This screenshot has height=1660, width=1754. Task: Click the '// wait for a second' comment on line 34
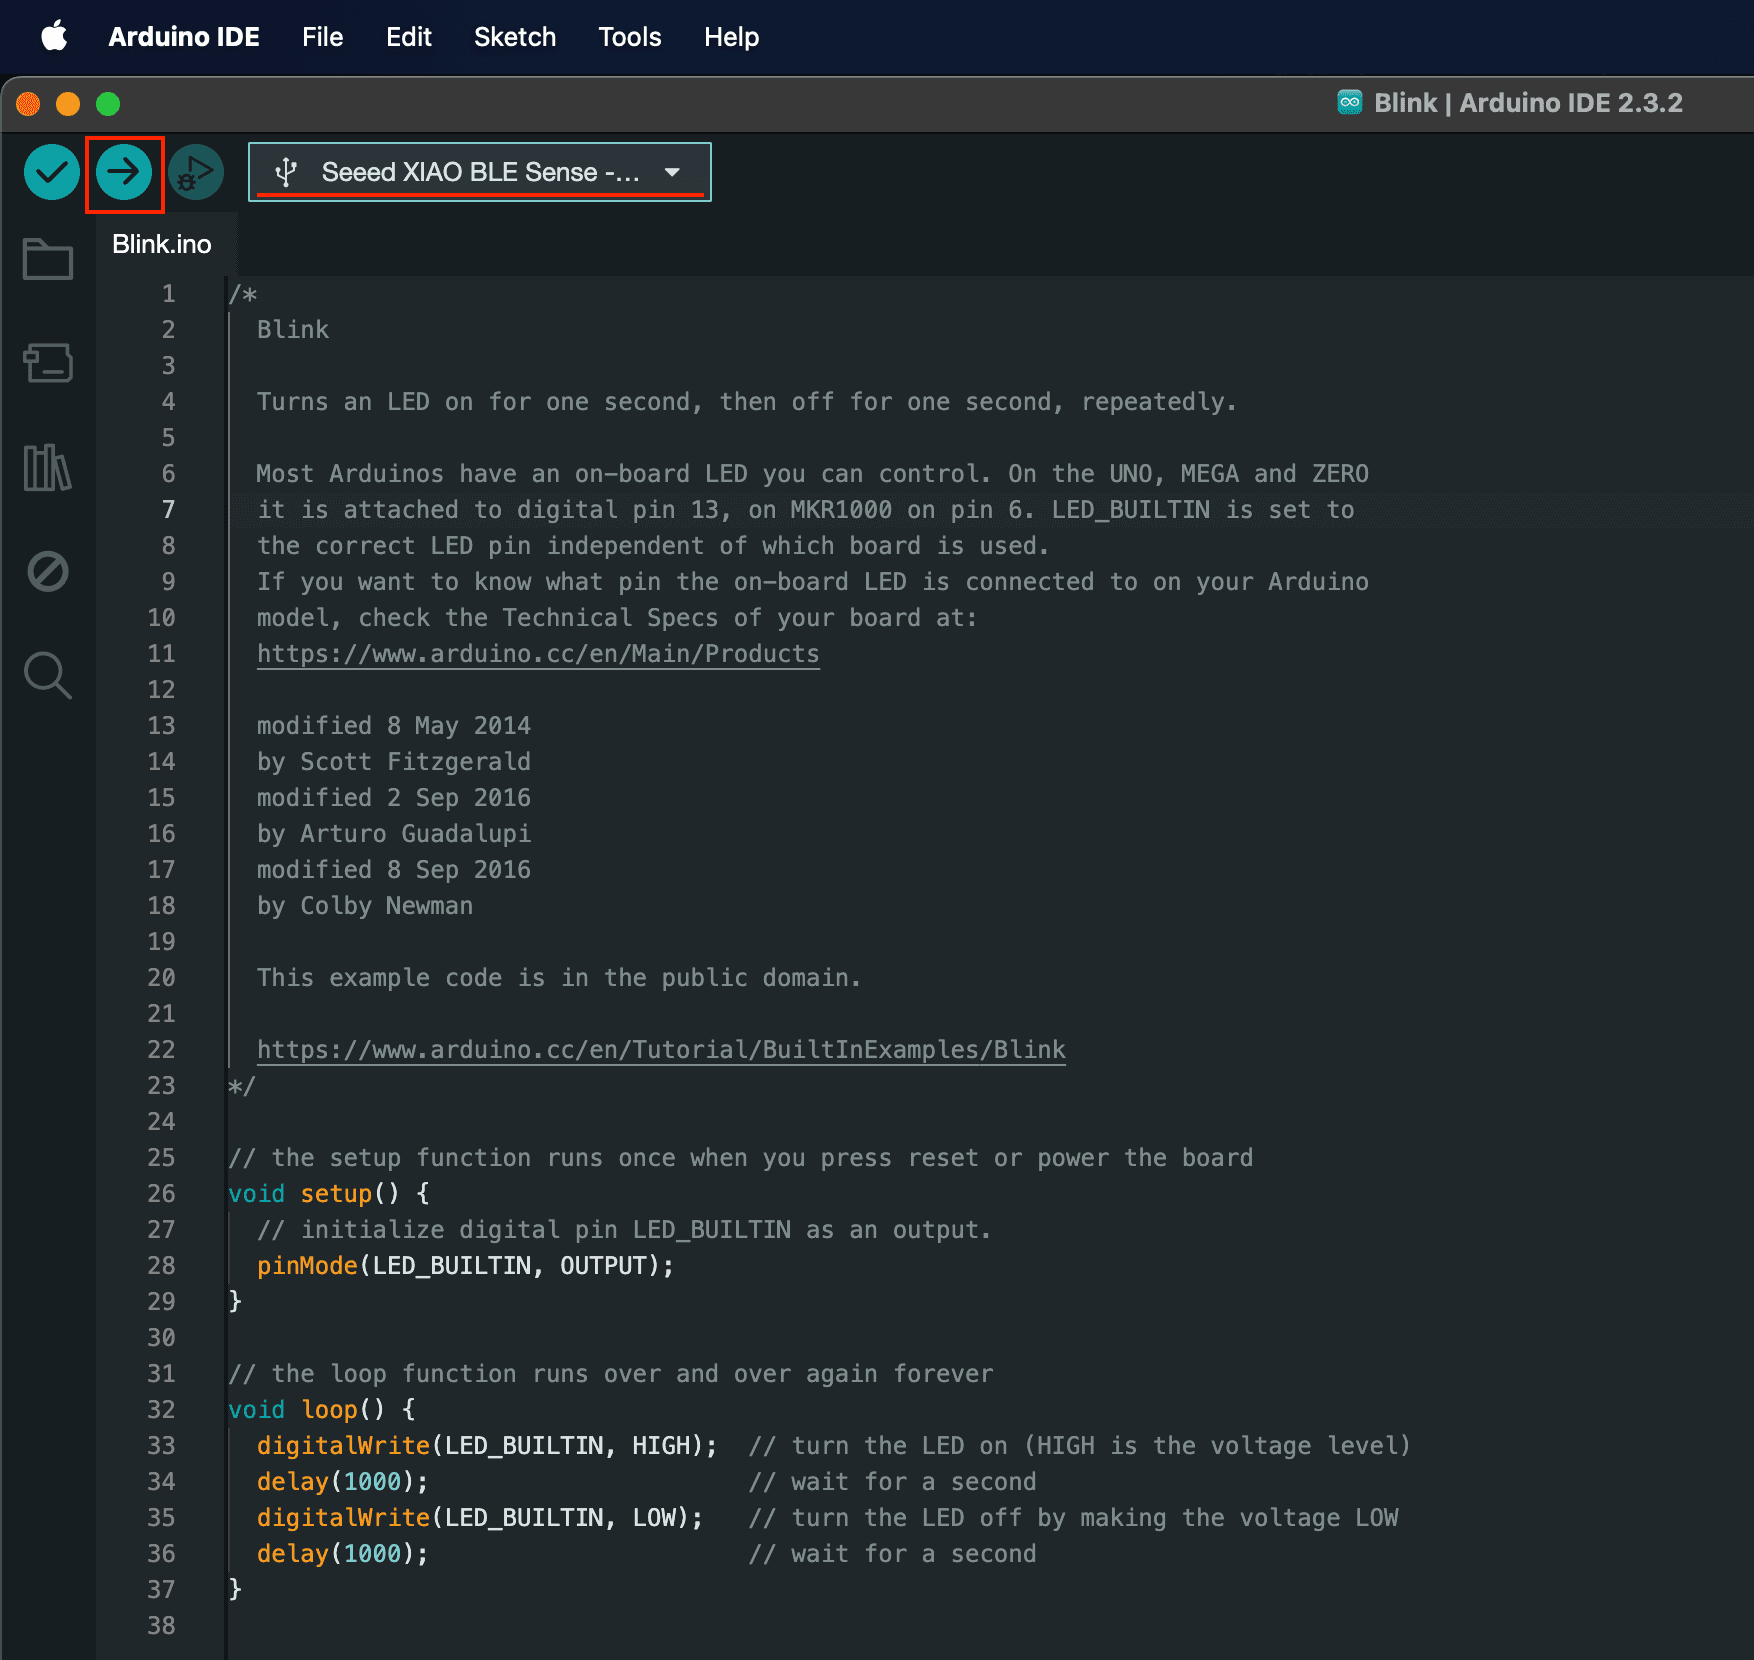pyautogui.click(x=892, y=1482)
